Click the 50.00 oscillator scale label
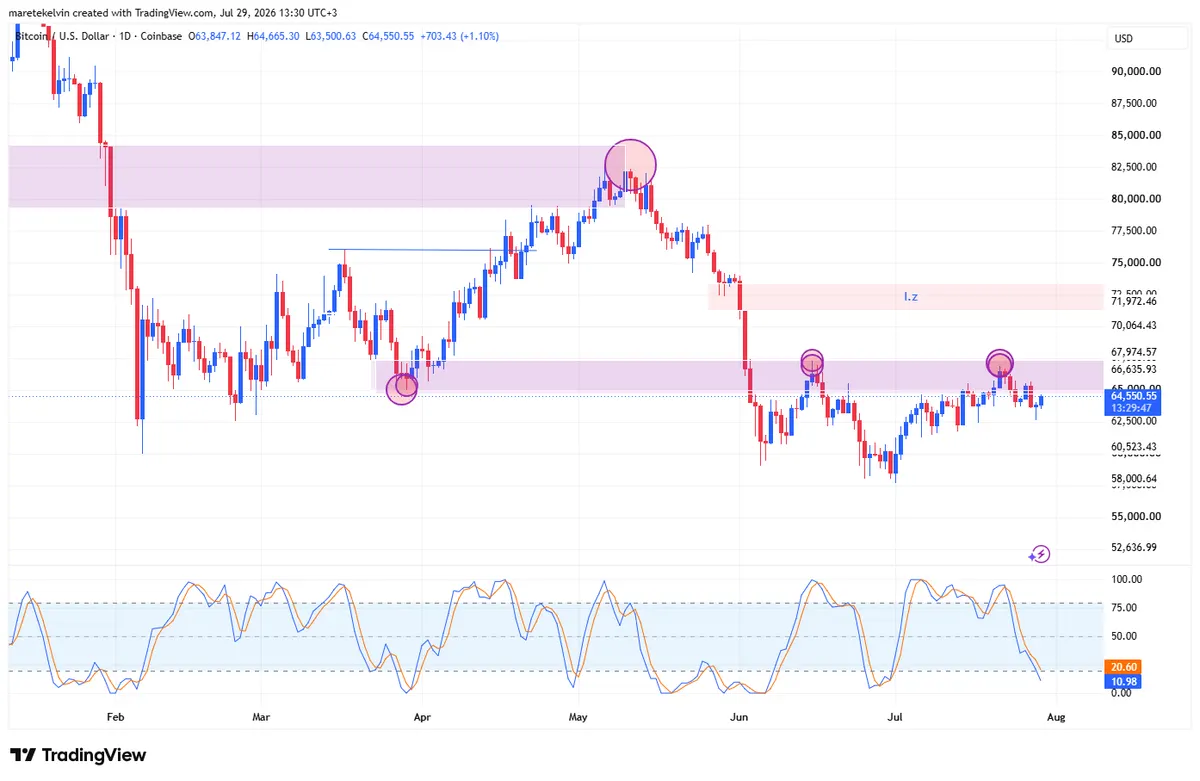Viewport: 1200px width, 781px height. (1124, 636)
